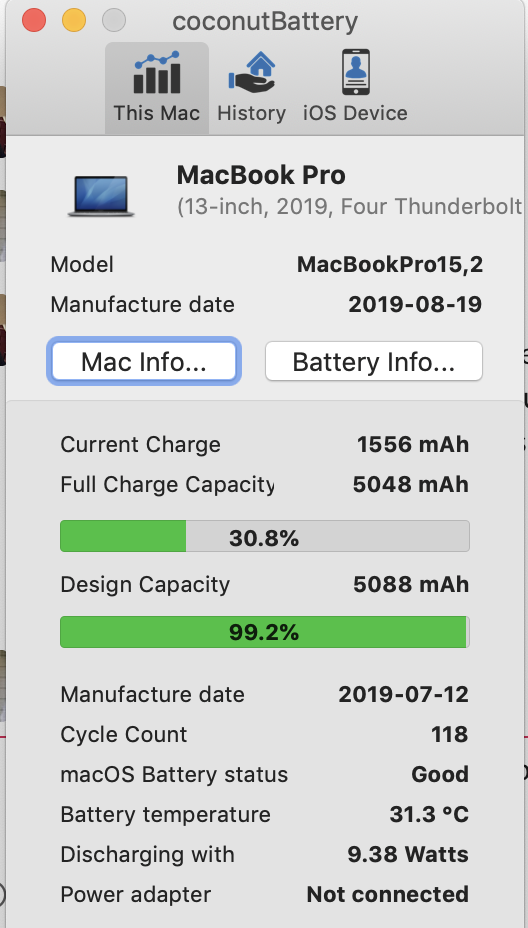Click the coconutBattery window title

[x=265, y=22]
